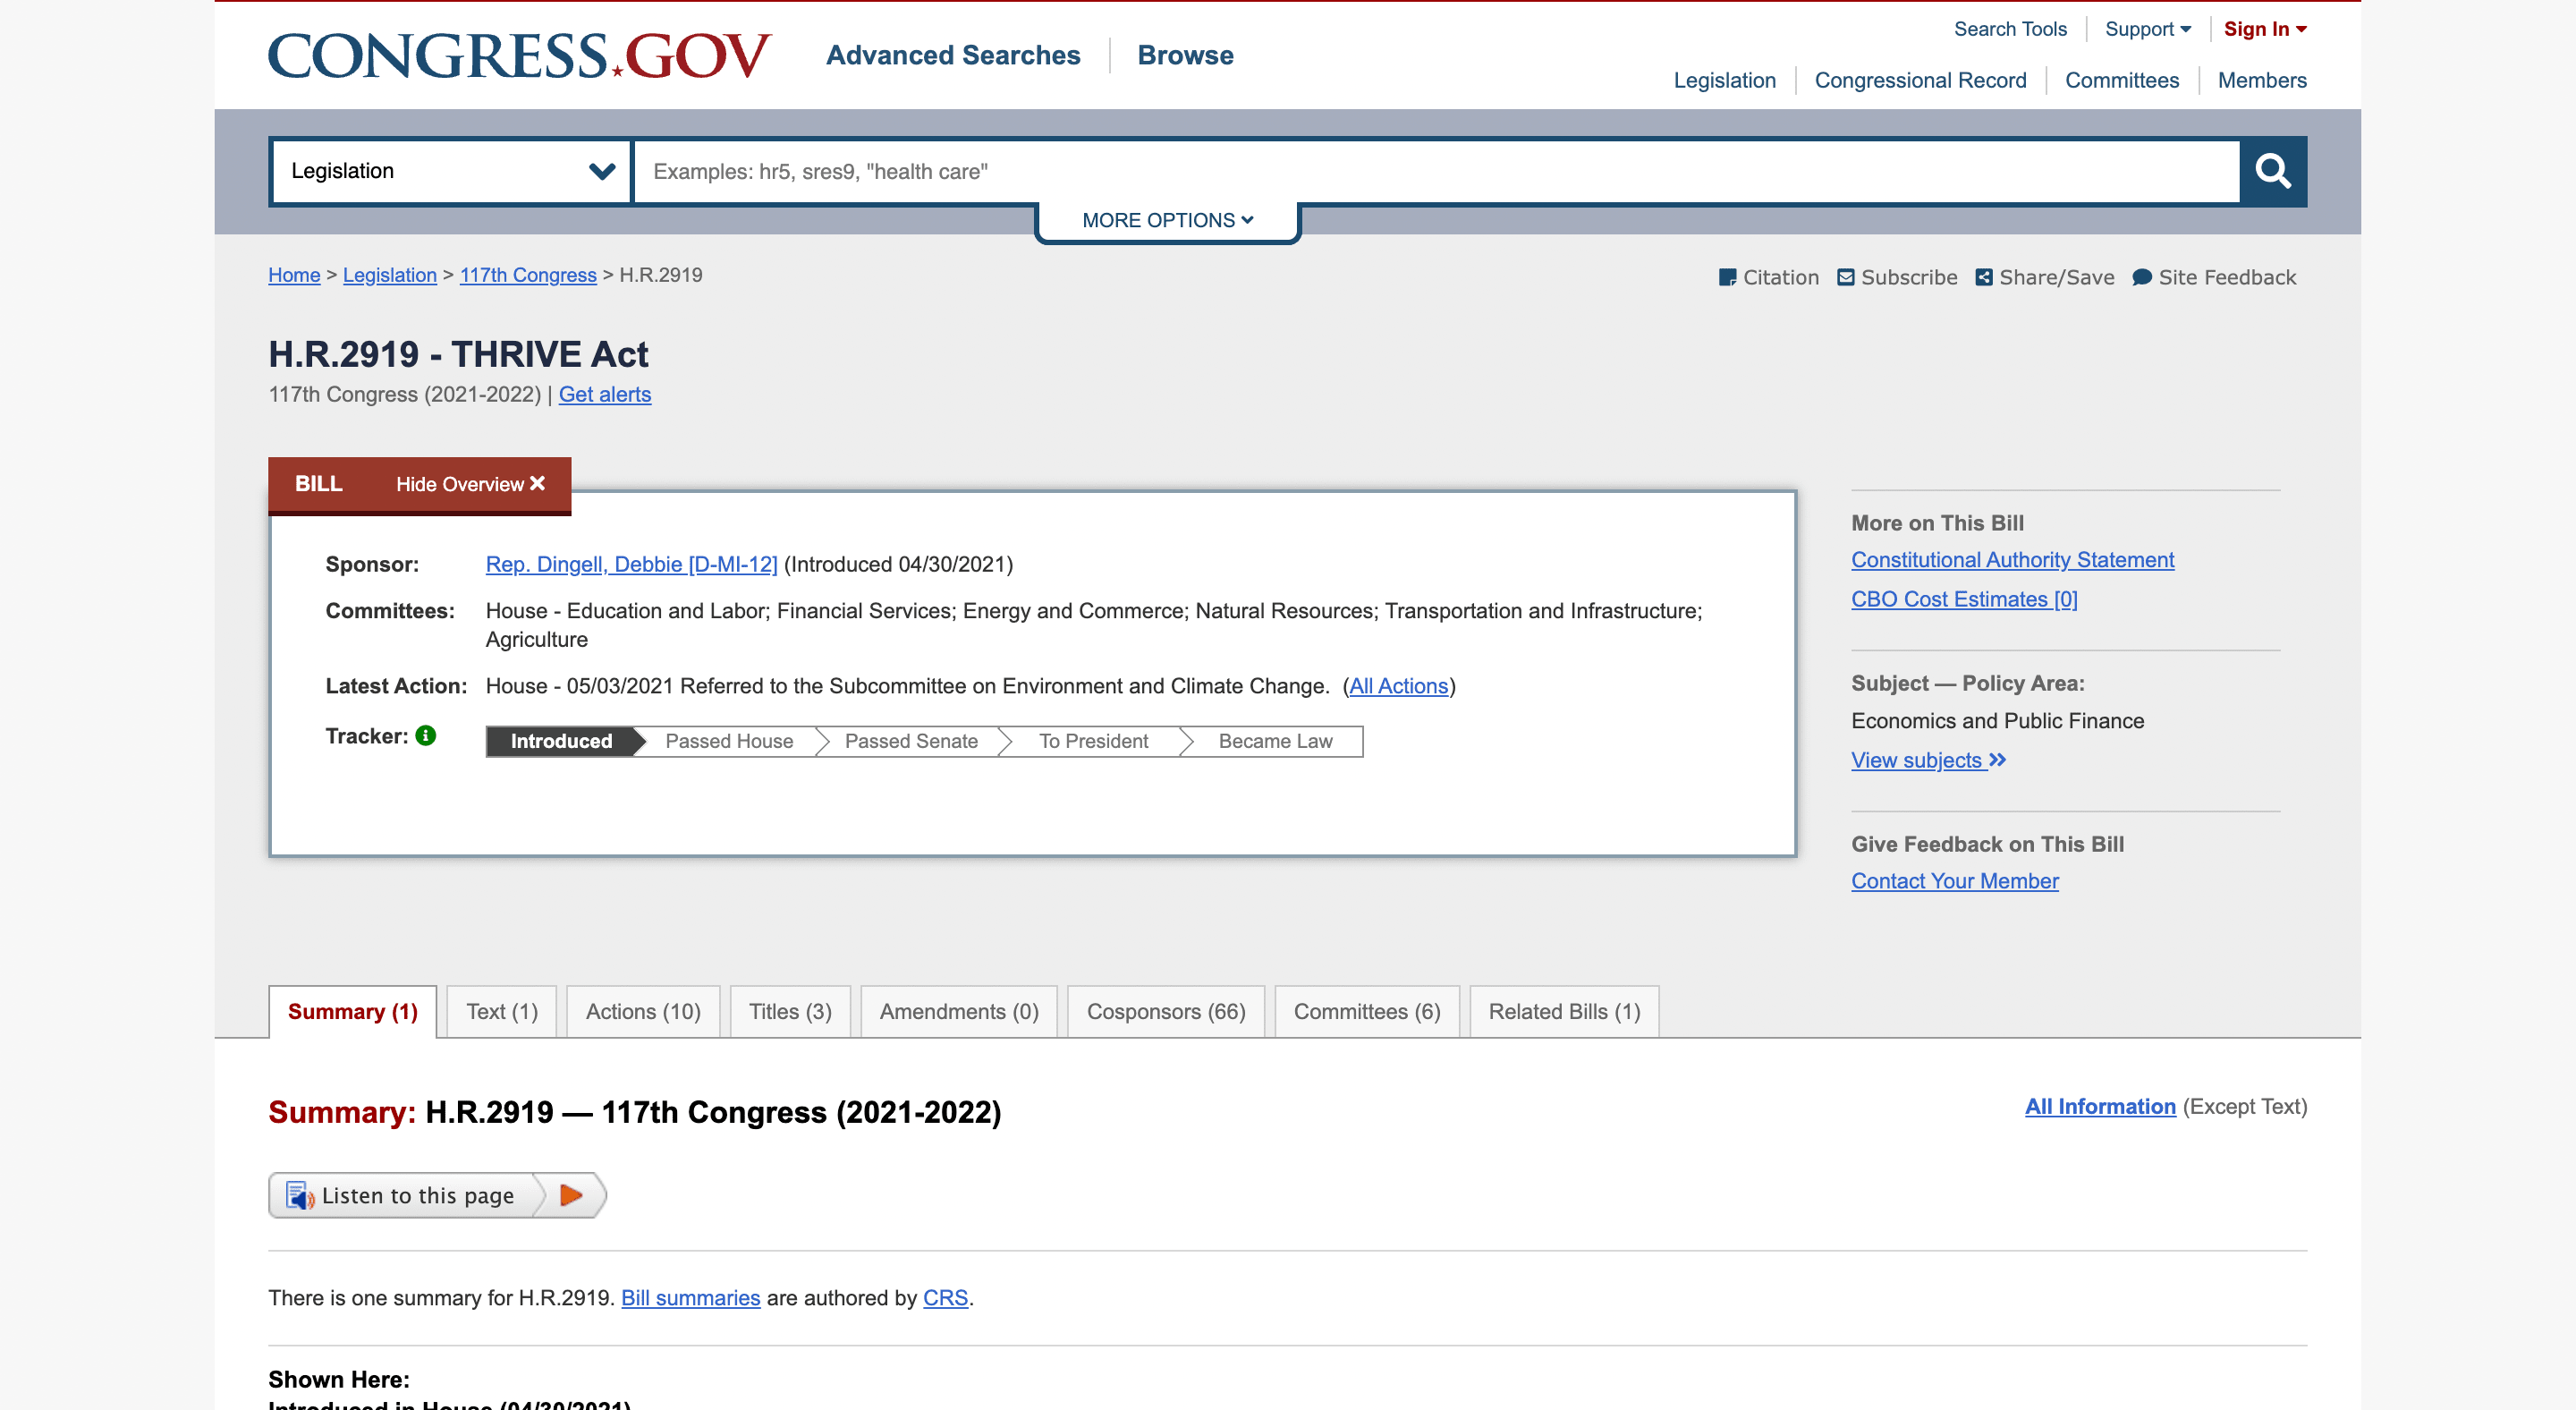
Task: Click Contact Your Member link
Action: 1955,881
